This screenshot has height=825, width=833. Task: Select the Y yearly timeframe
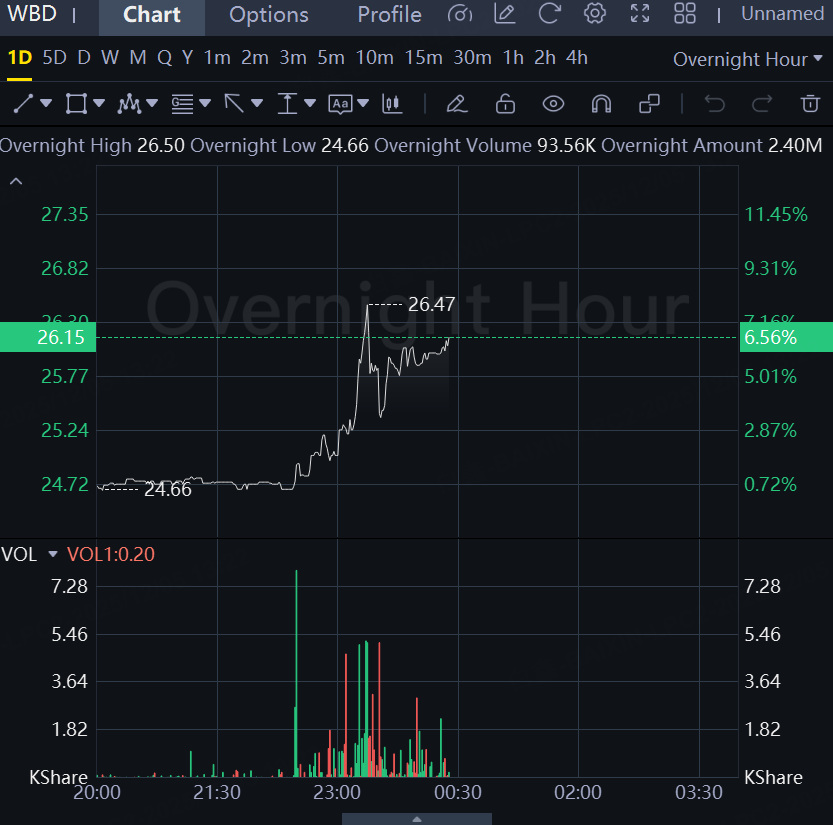point(188,57)
